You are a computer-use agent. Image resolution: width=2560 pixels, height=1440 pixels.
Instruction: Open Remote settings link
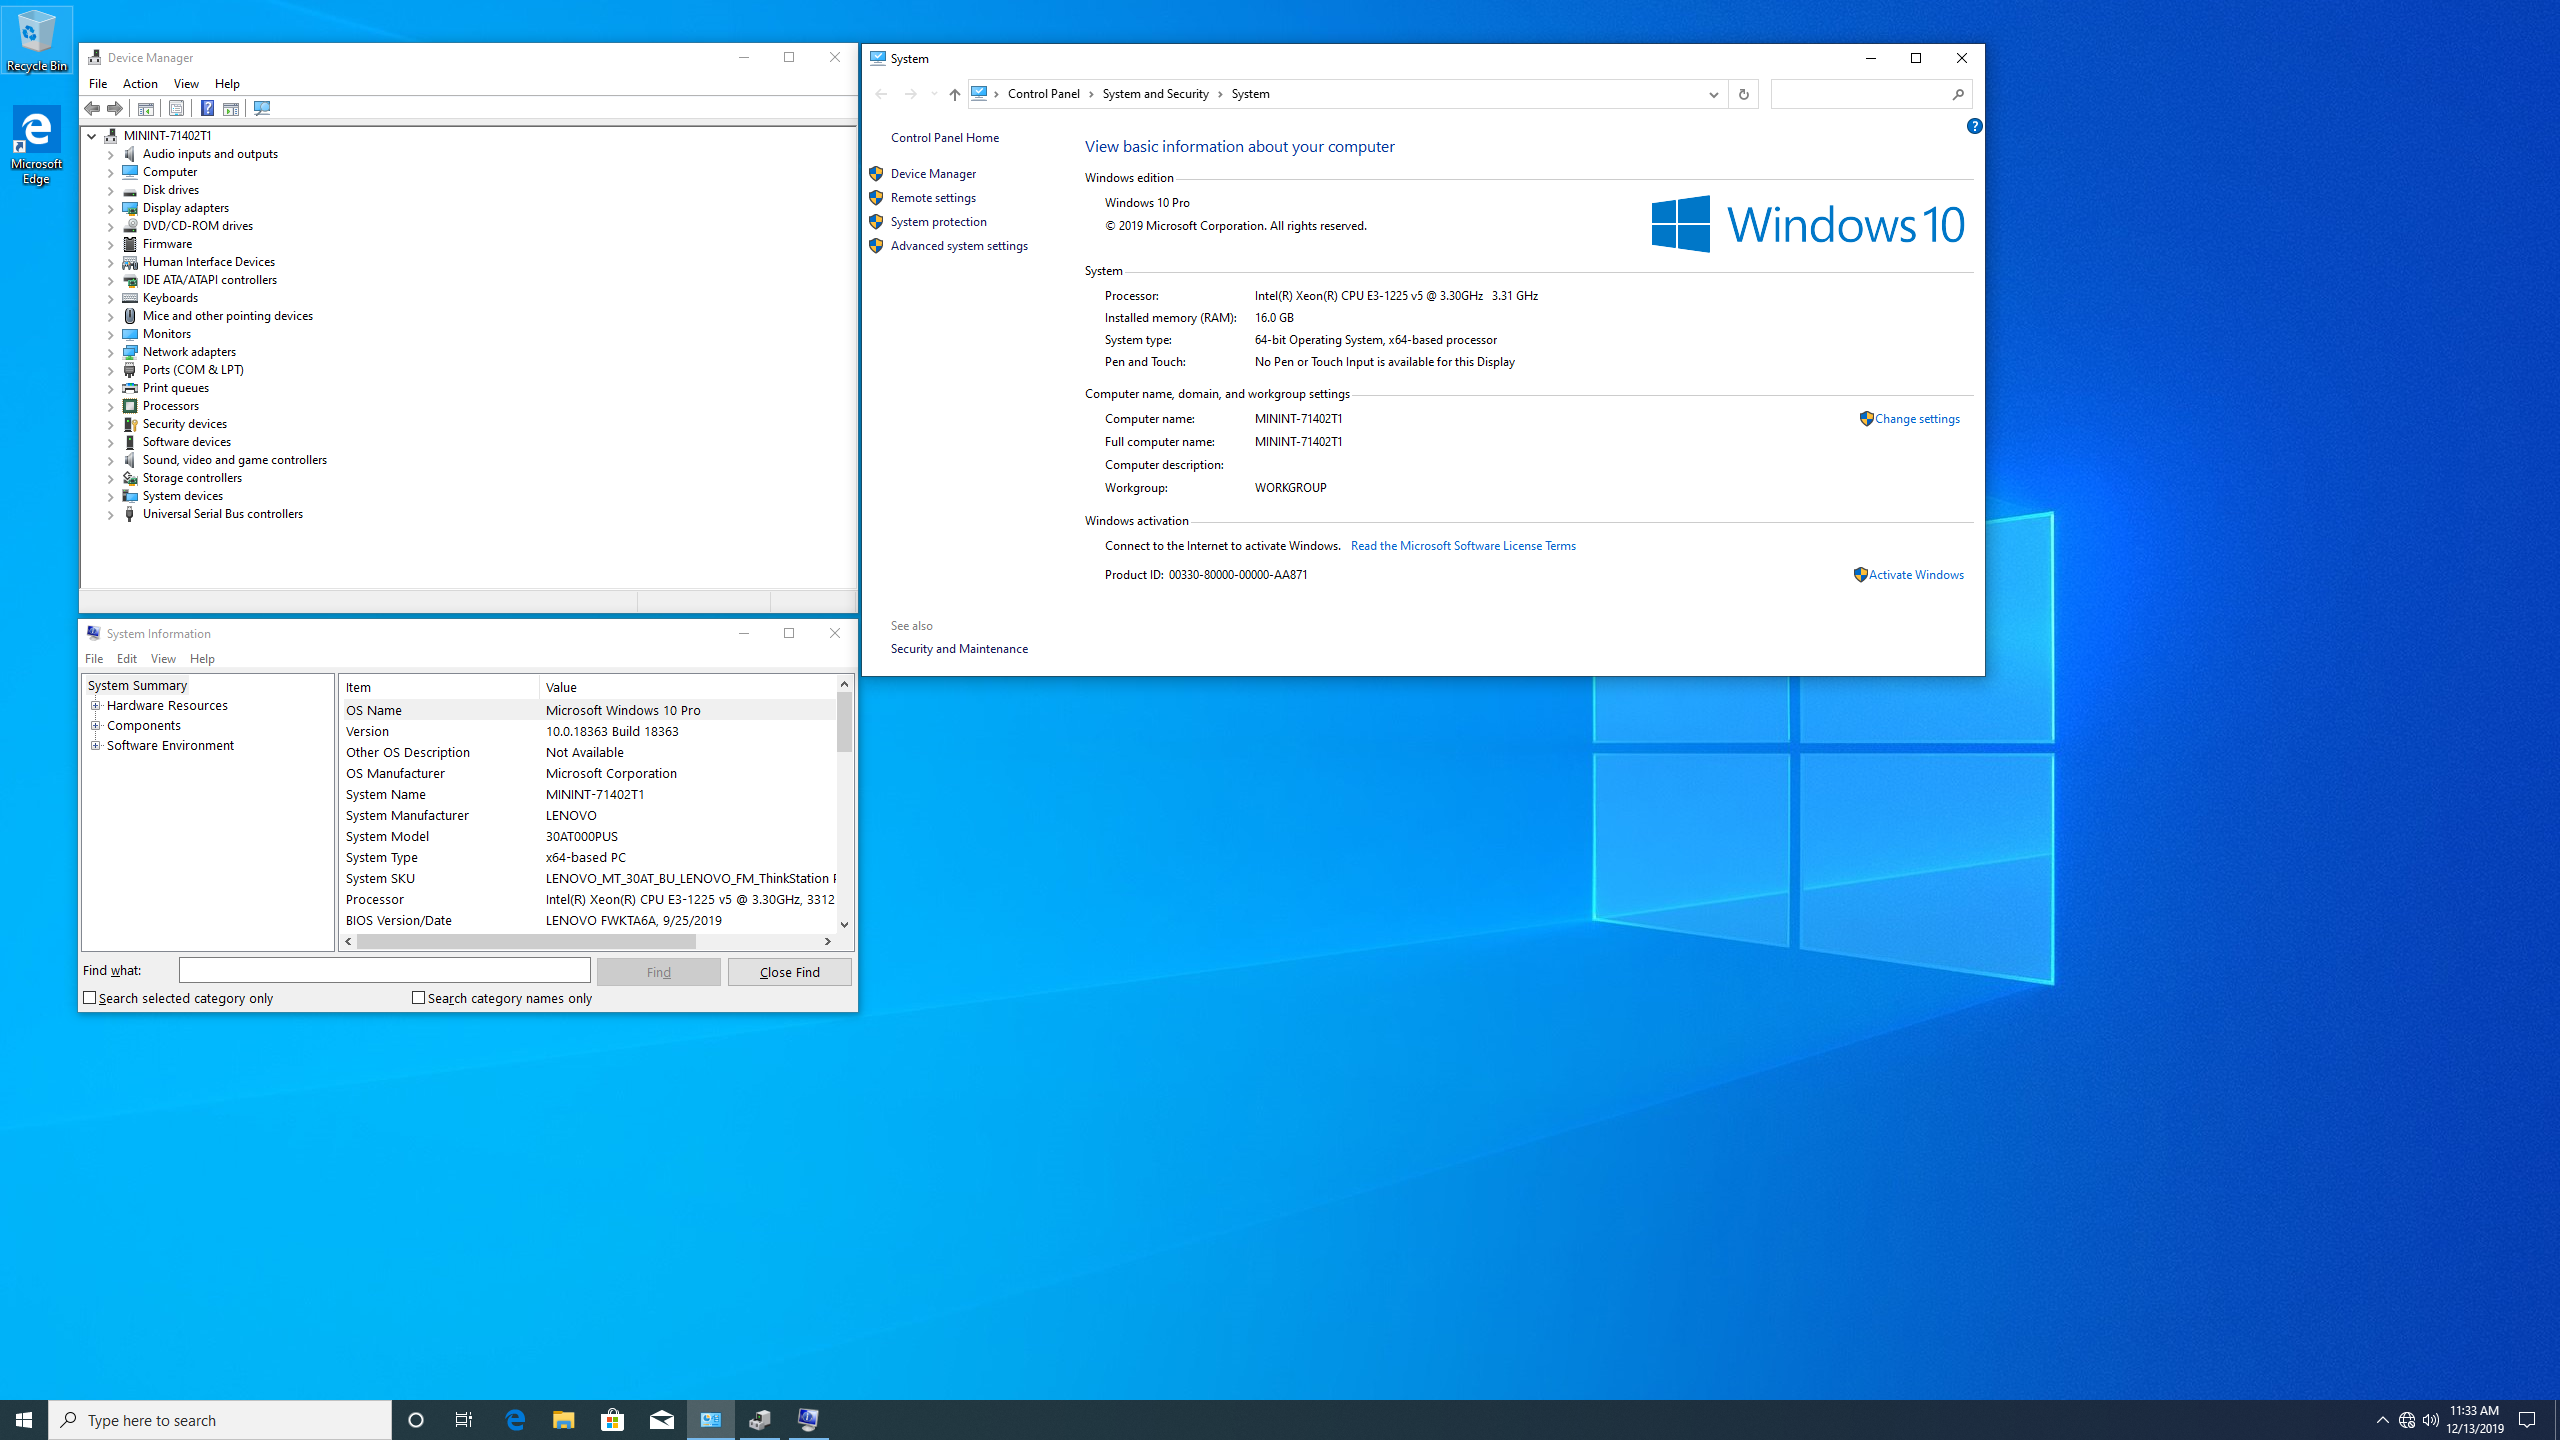point(933,198)
